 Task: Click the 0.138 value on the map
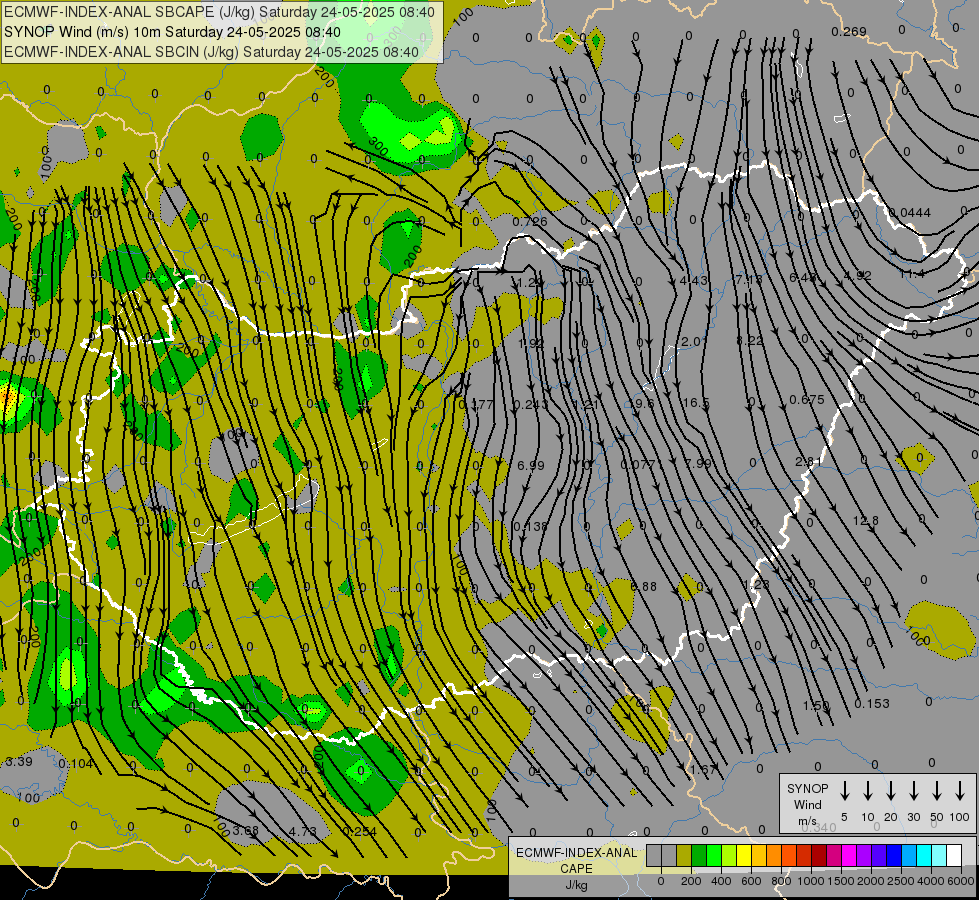tap(529, 527)
